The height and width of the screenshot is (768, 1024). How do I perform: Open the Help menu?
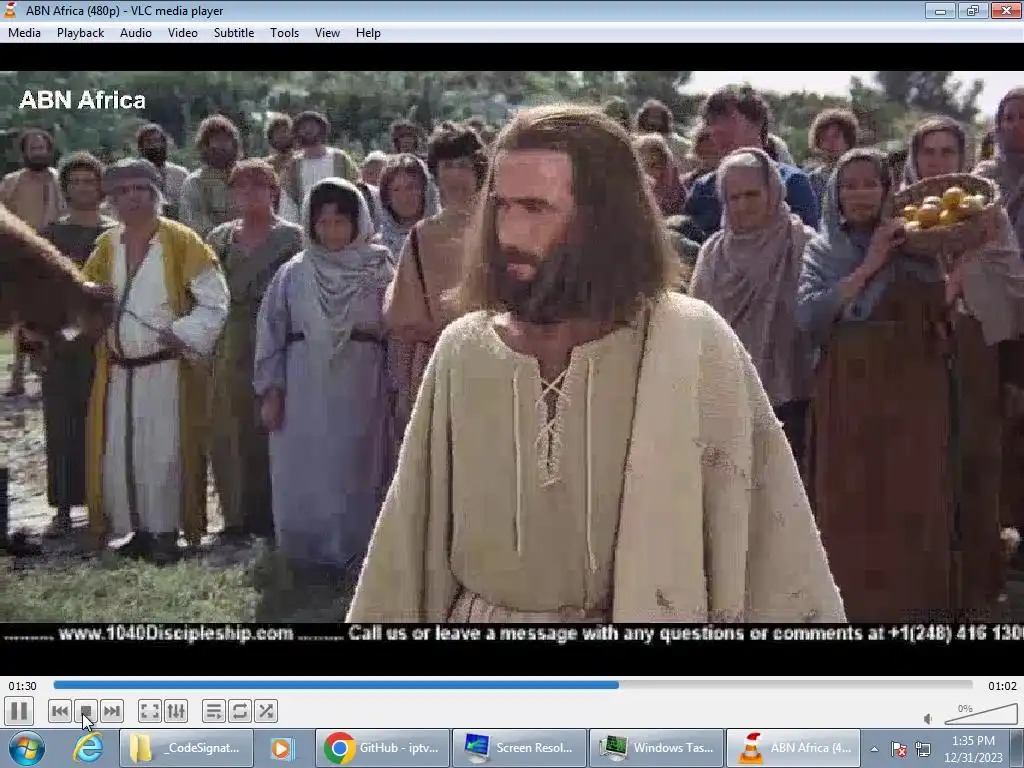pyautogui.click(x=368, y=33)
